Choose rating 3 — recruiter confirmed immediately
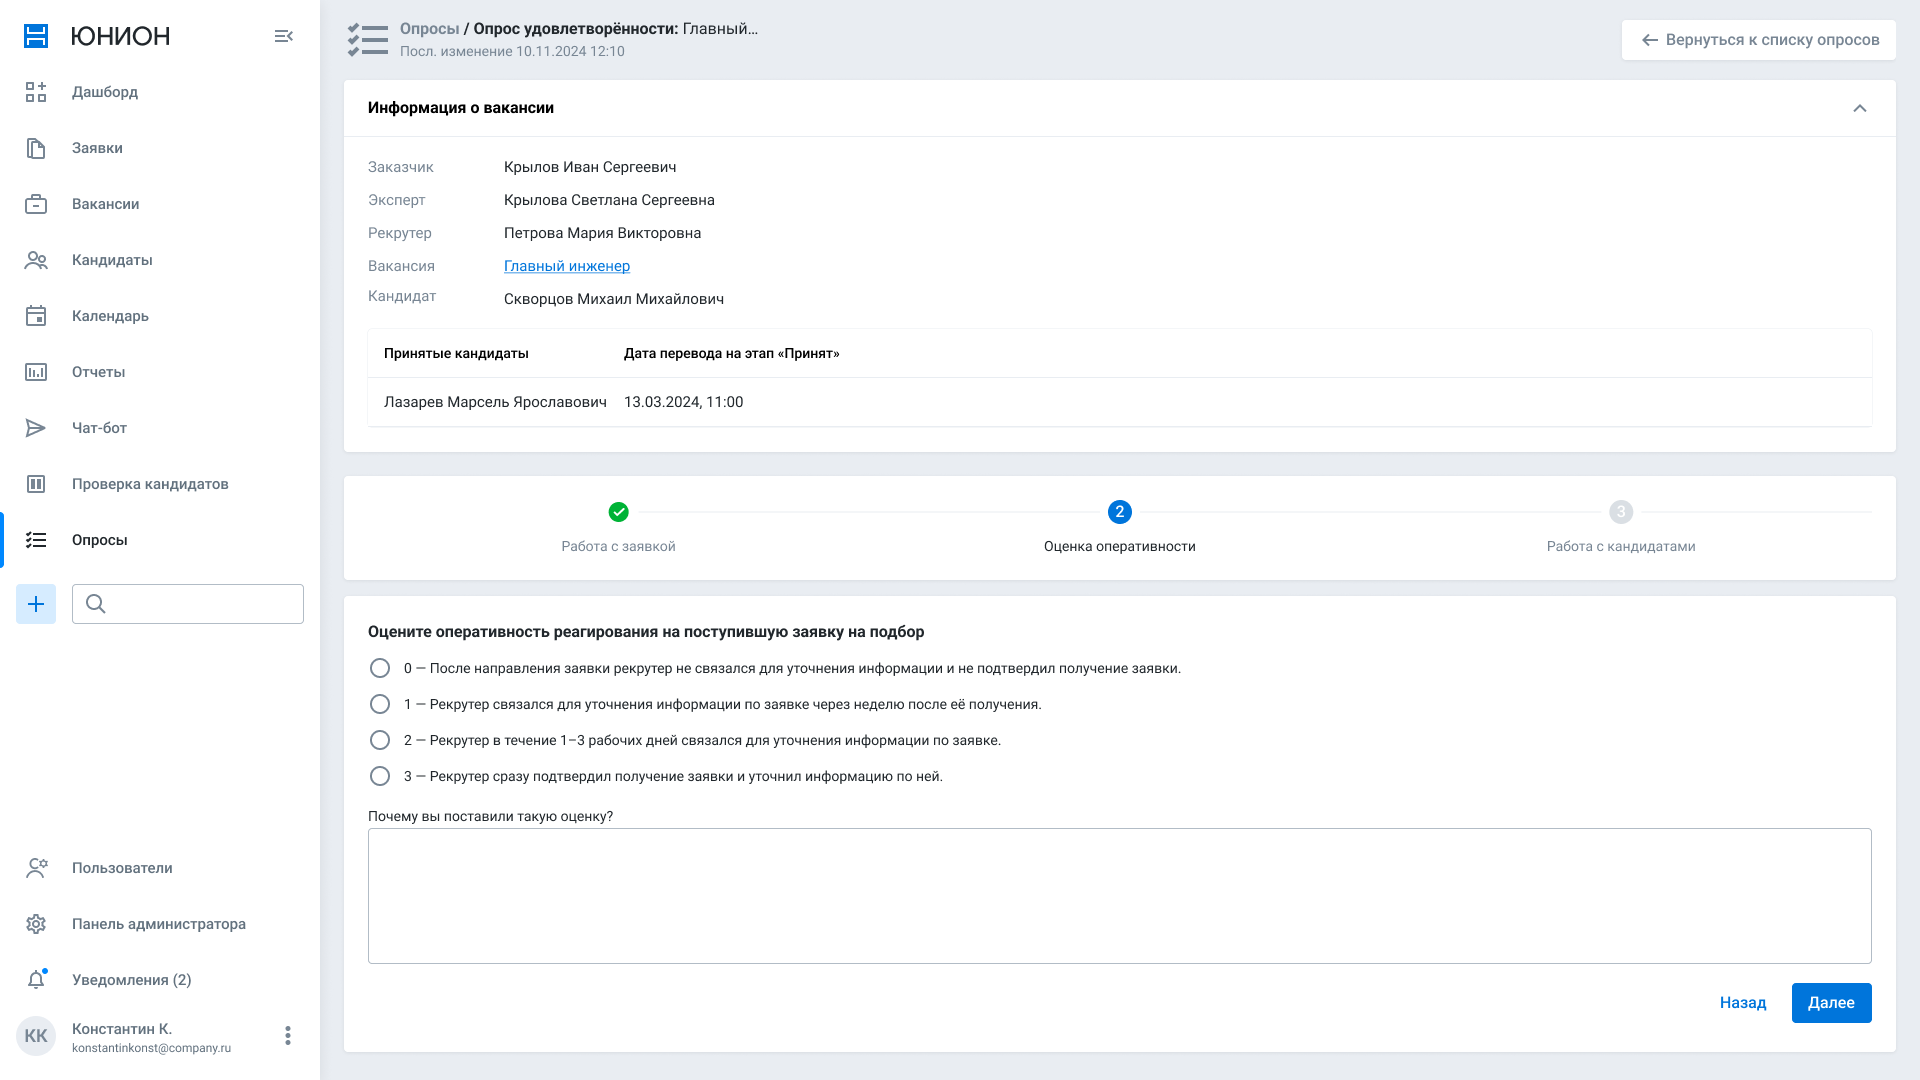 click(x=380, y=776)
